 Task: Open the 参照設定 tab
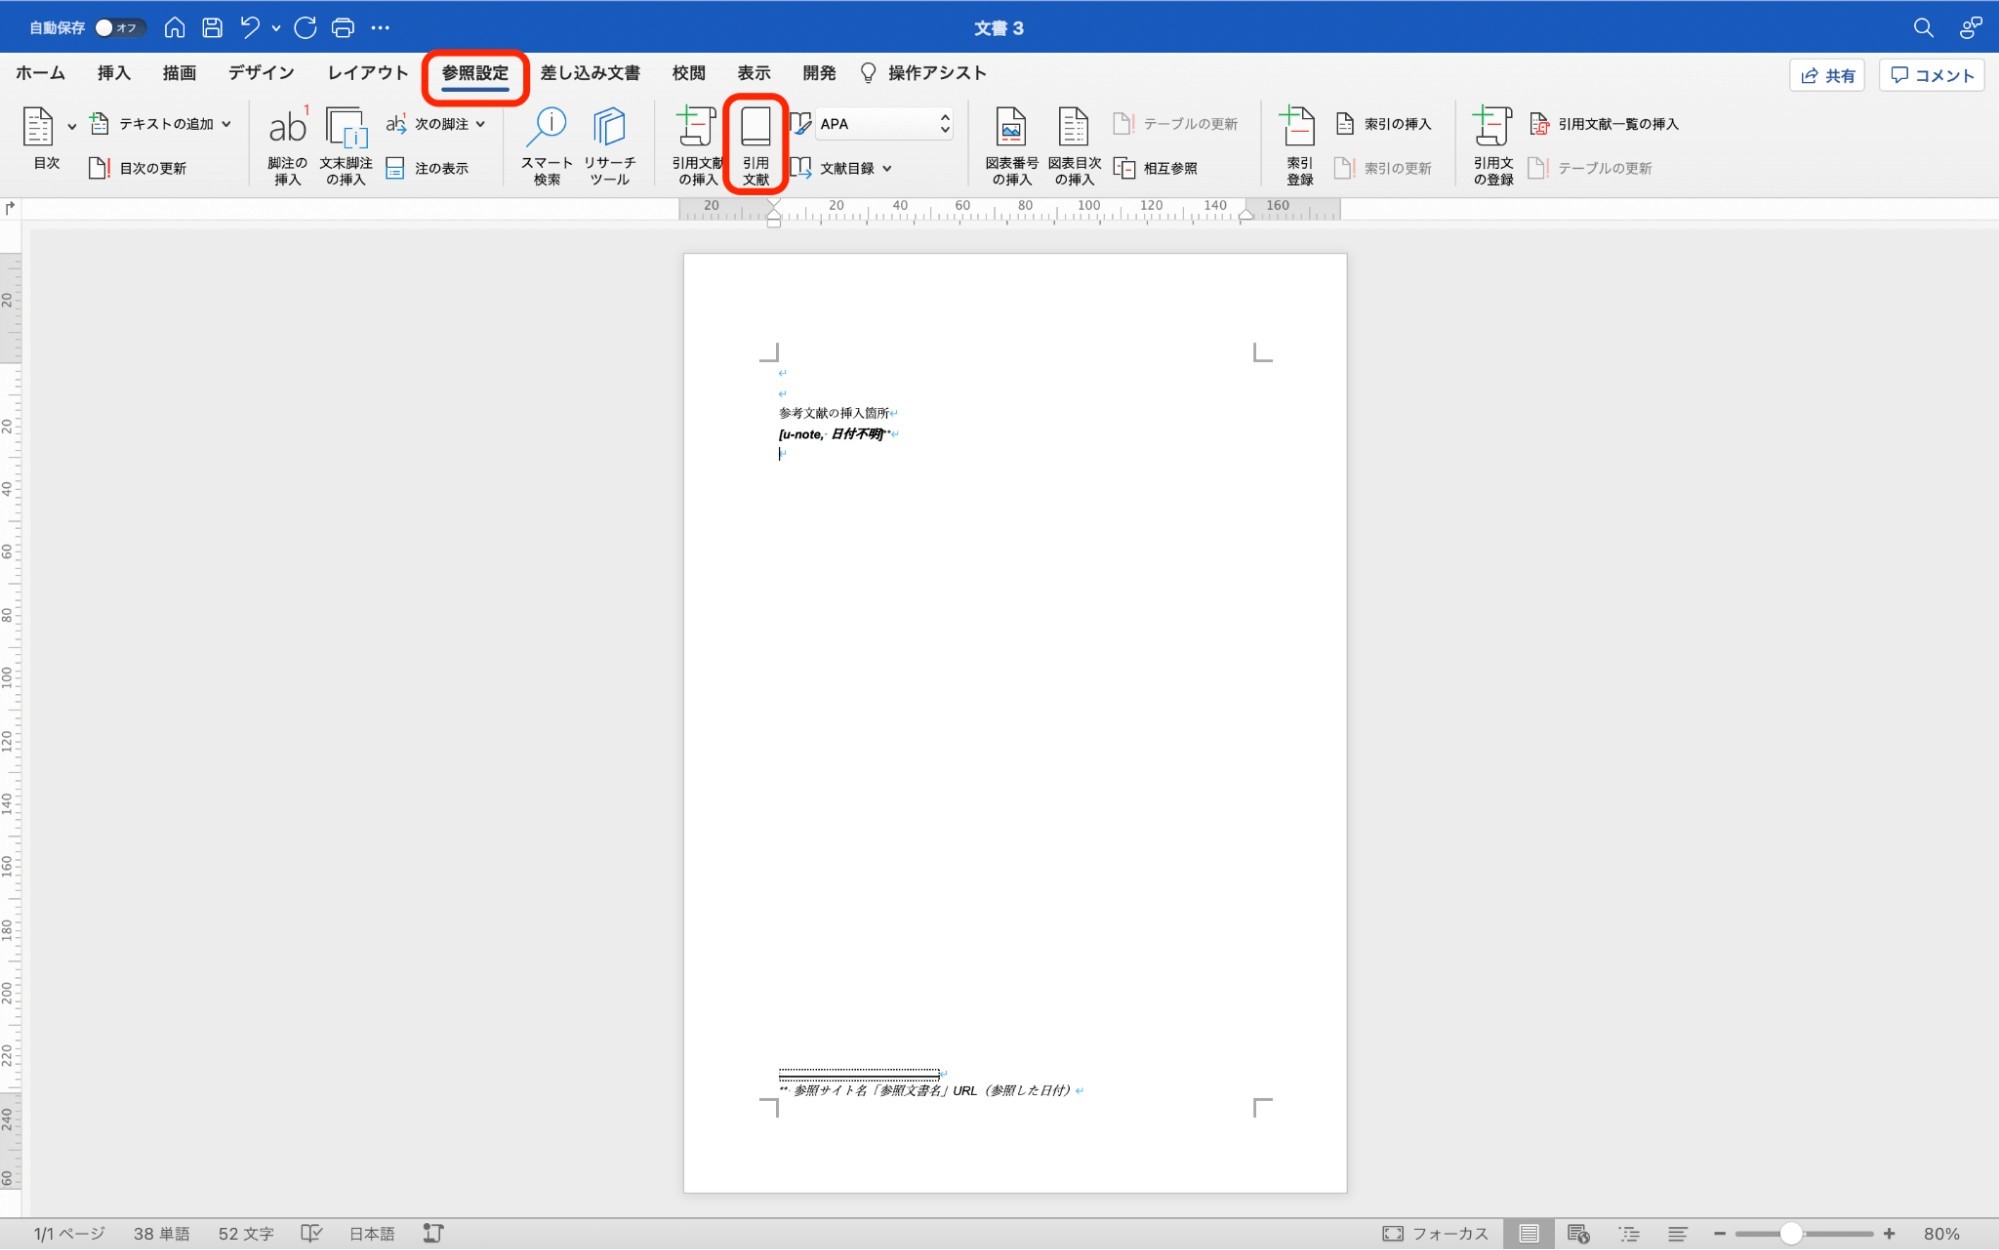click(x=475, y=73)
